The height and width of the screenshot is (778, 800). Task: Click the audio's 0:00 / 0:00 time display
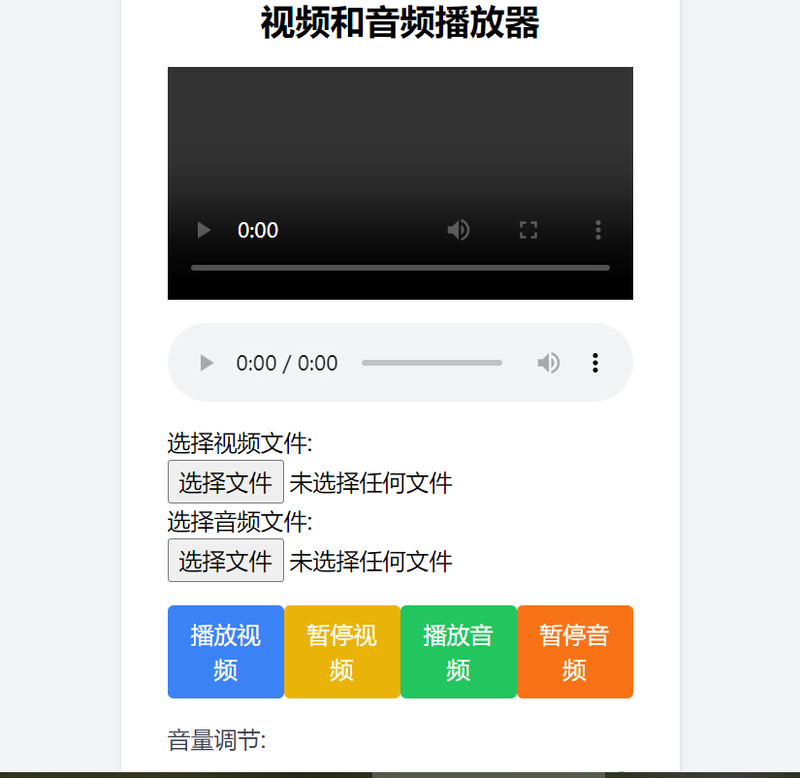coord(287,363)
